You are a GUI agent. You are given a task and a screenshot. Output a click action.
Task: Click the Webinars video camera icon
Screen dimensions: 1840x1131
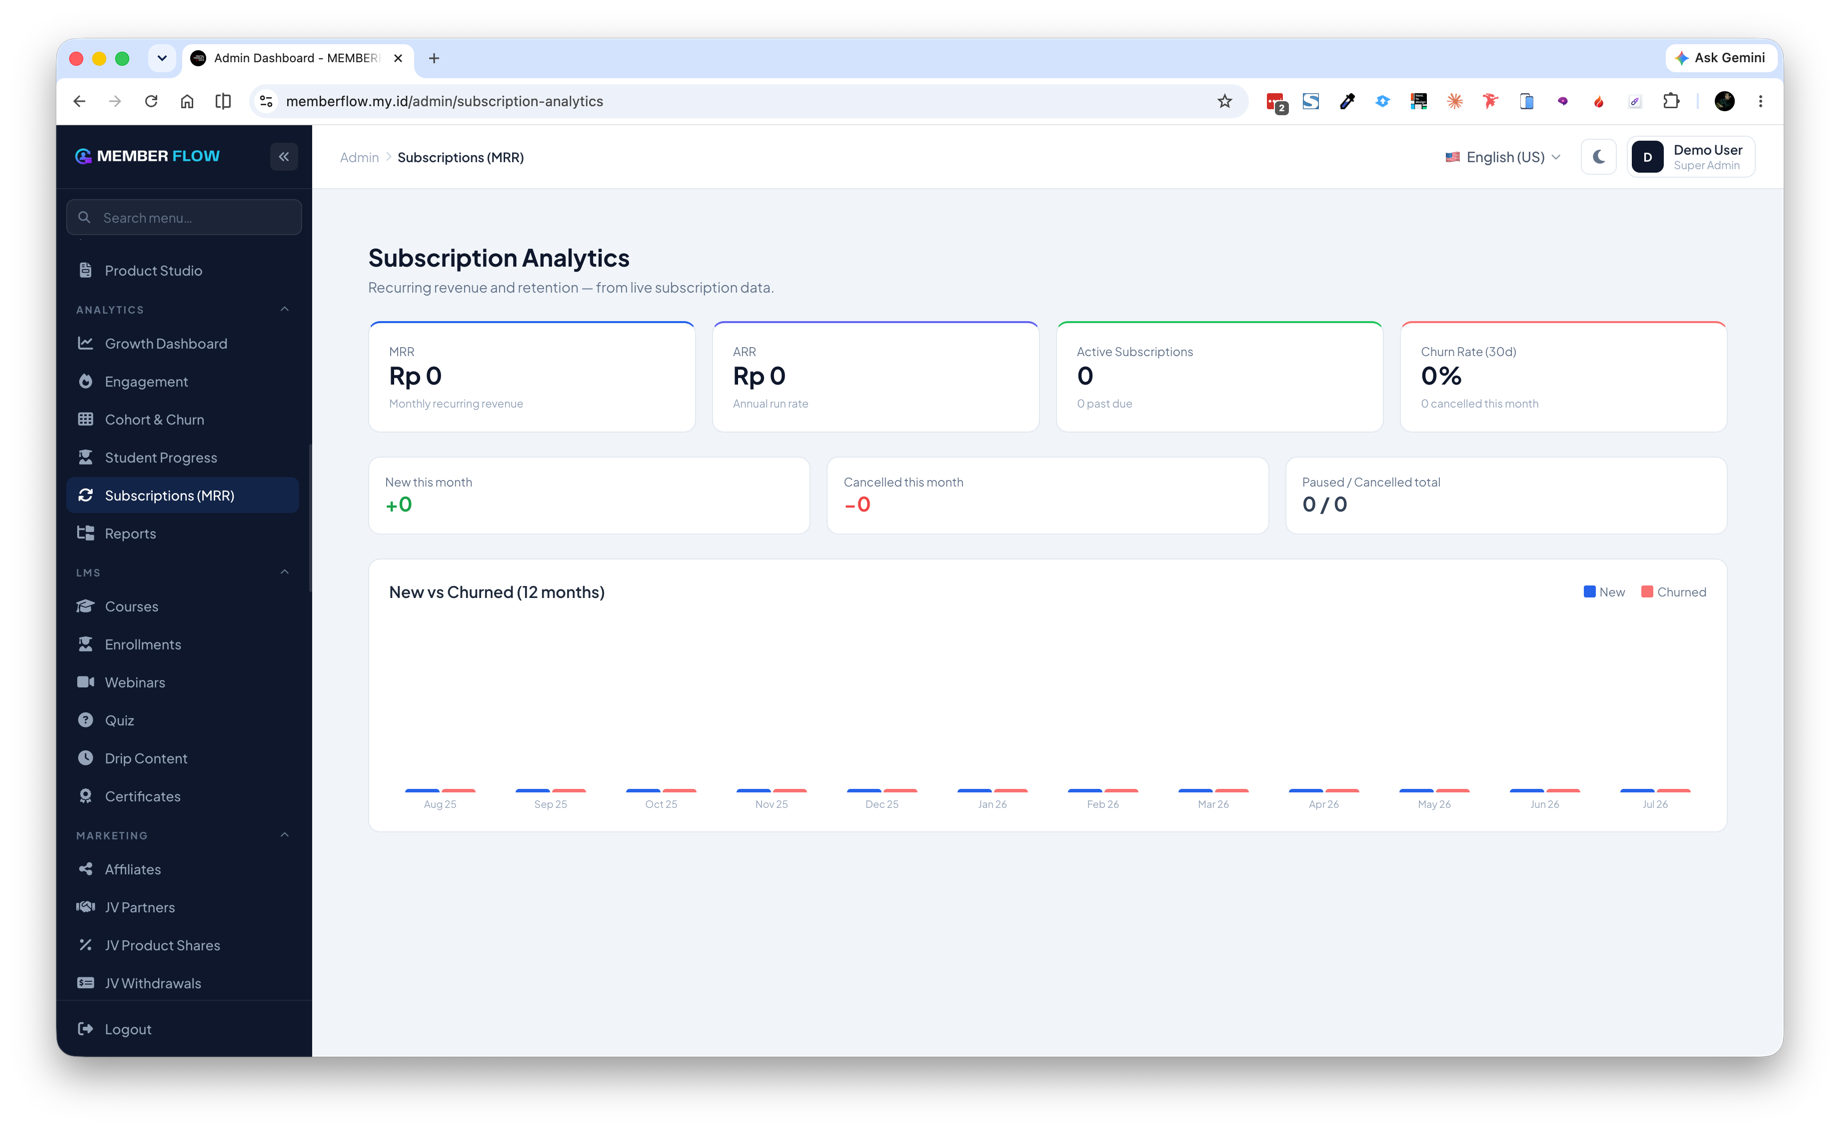pos(86,682)
